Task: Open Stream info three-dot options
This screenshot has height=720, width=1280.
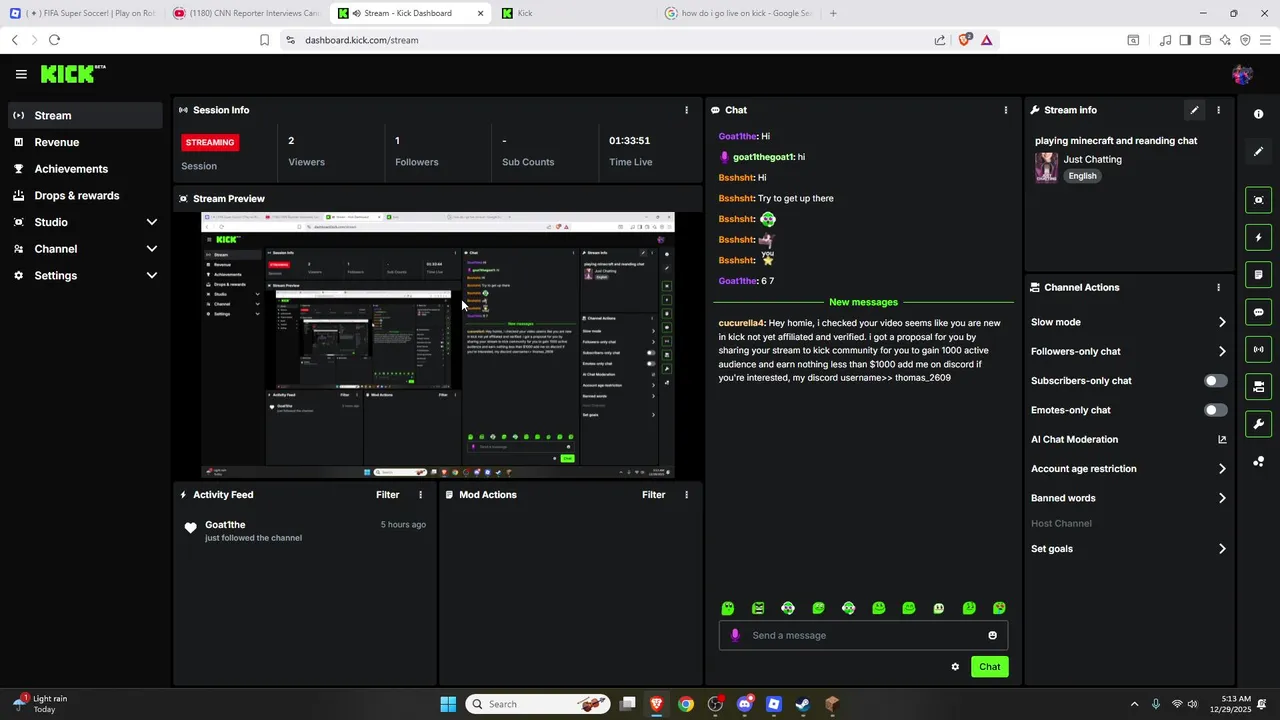Action: 1218,110
